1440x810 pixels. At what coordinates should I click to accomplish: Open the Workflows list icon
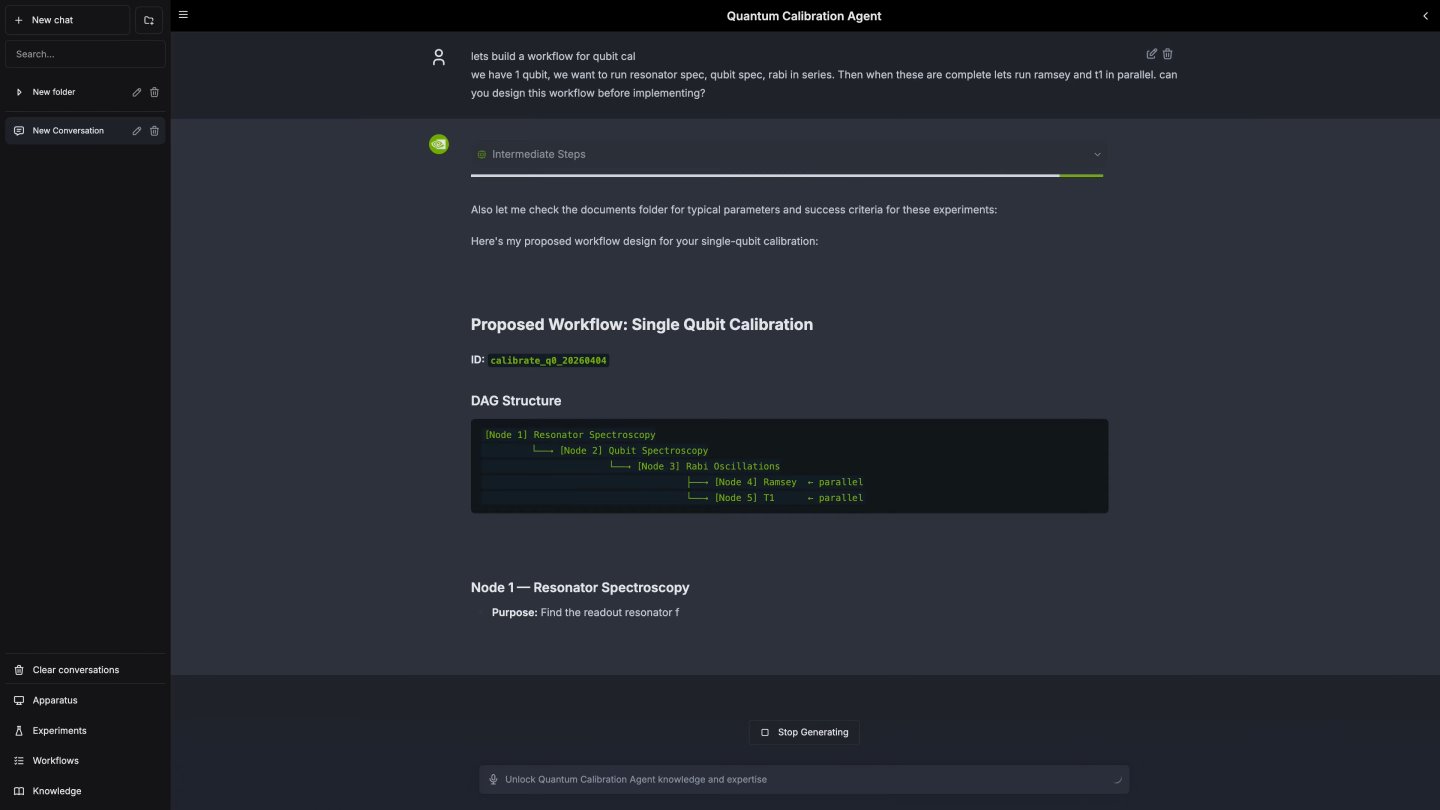pyautogui.click(x=18, y=760)
